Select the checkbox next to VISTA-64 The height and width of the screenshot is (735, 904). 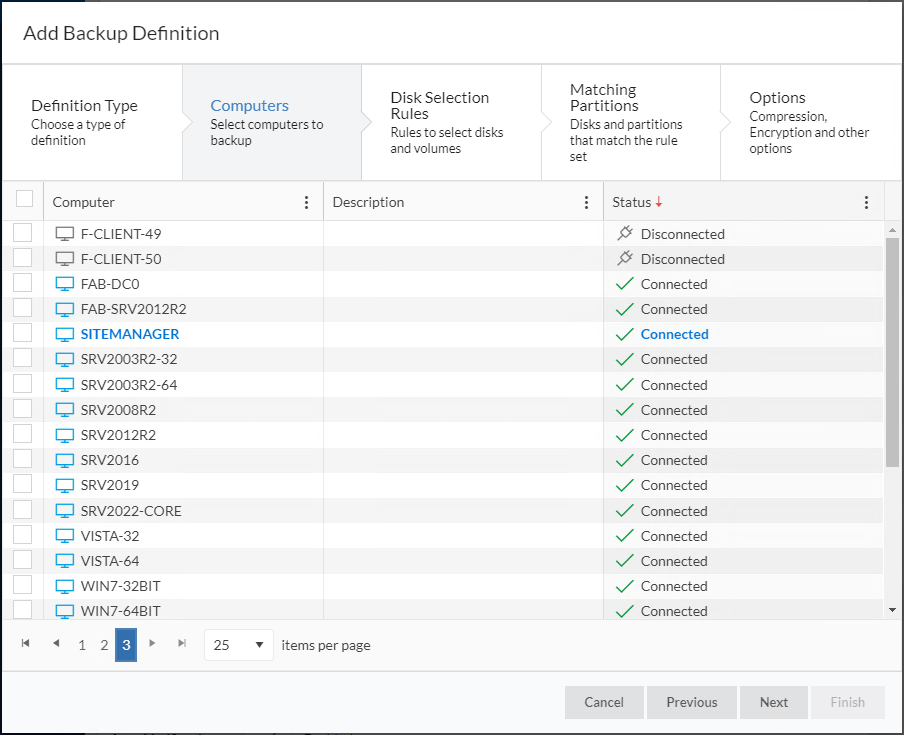click(x=23, y=561)
